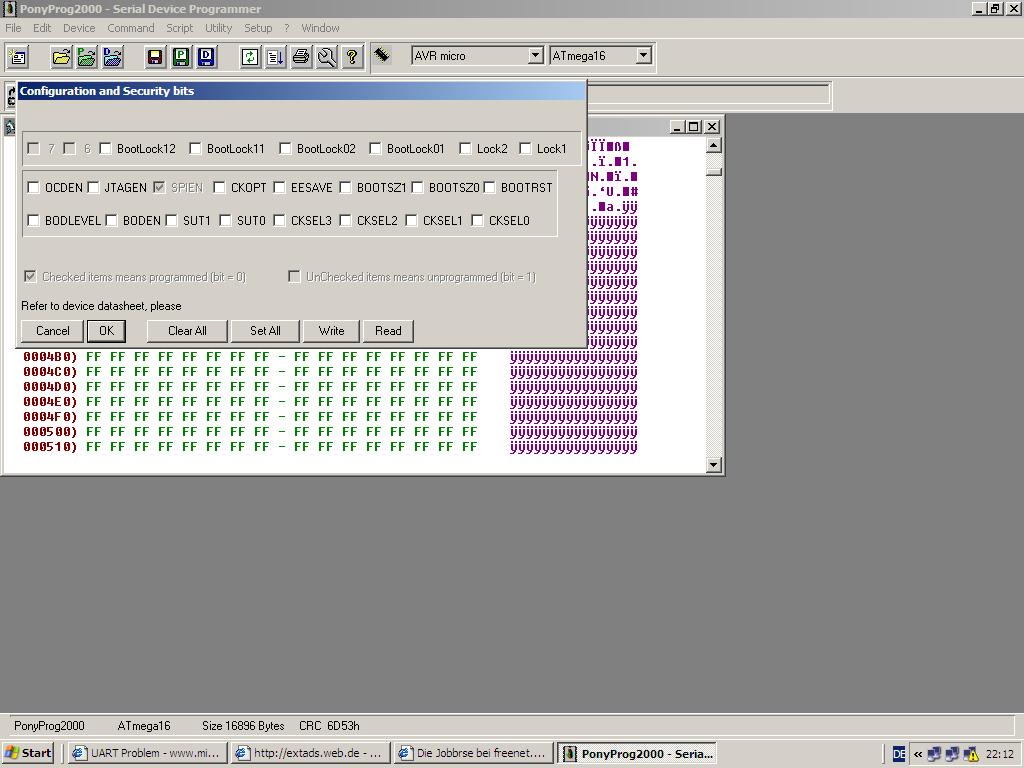
Task: Open the Utility menu
Action: point(218,28)
